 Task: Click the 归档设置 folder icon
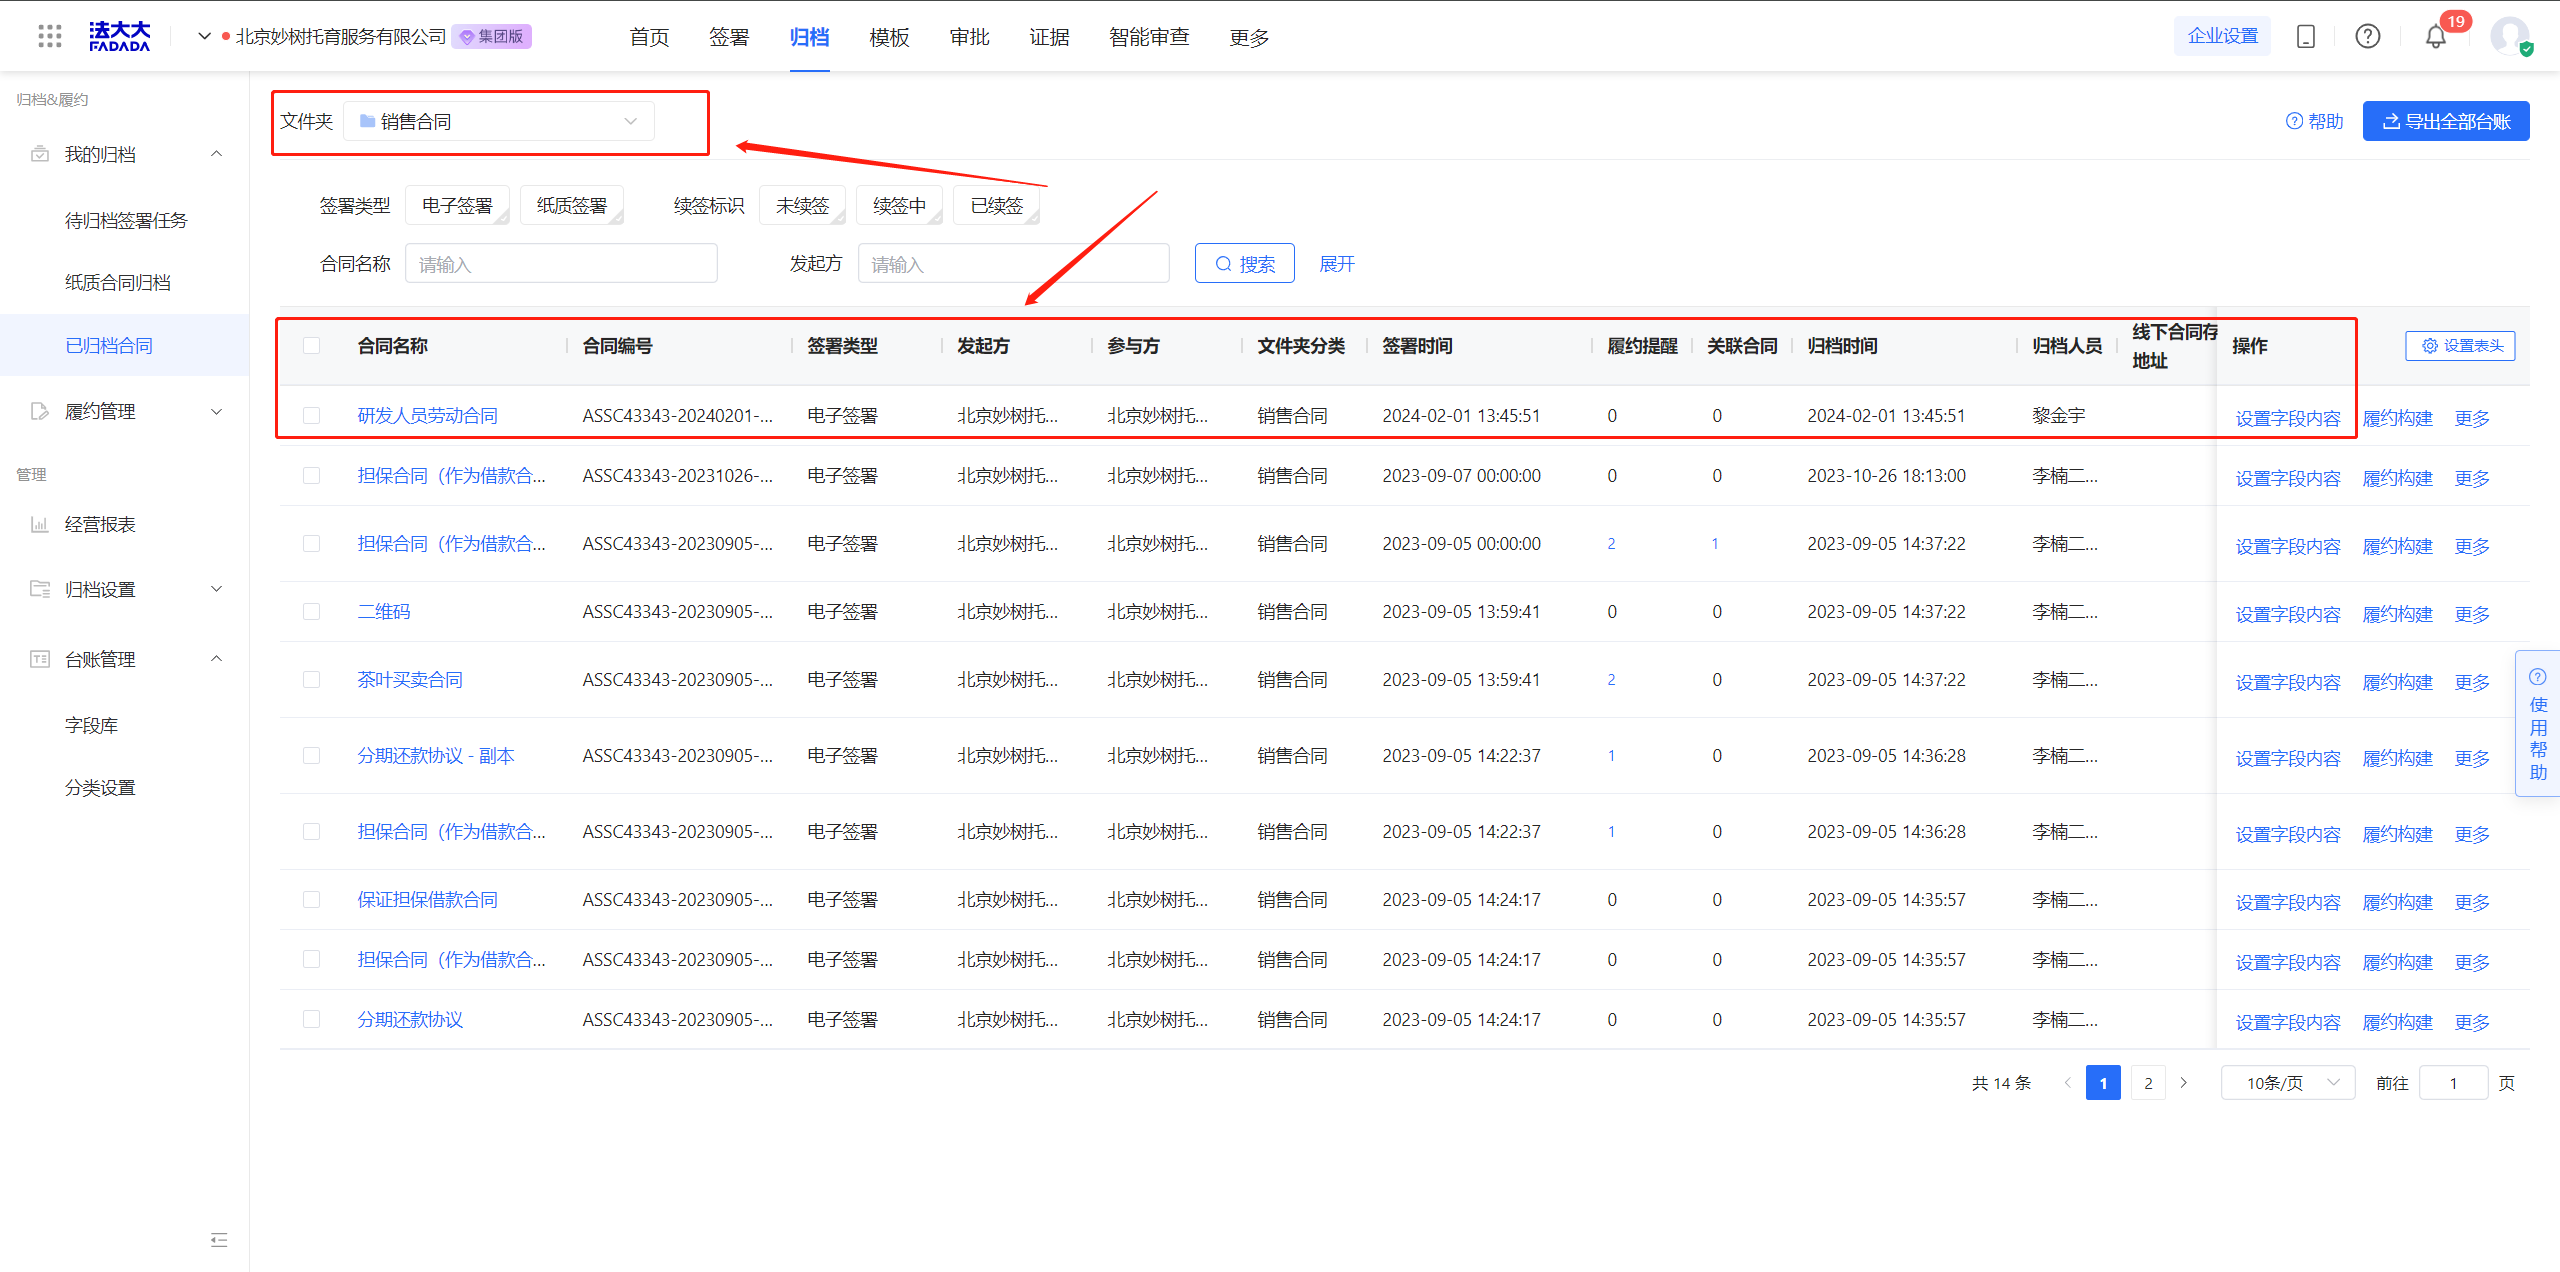point(40,589)
